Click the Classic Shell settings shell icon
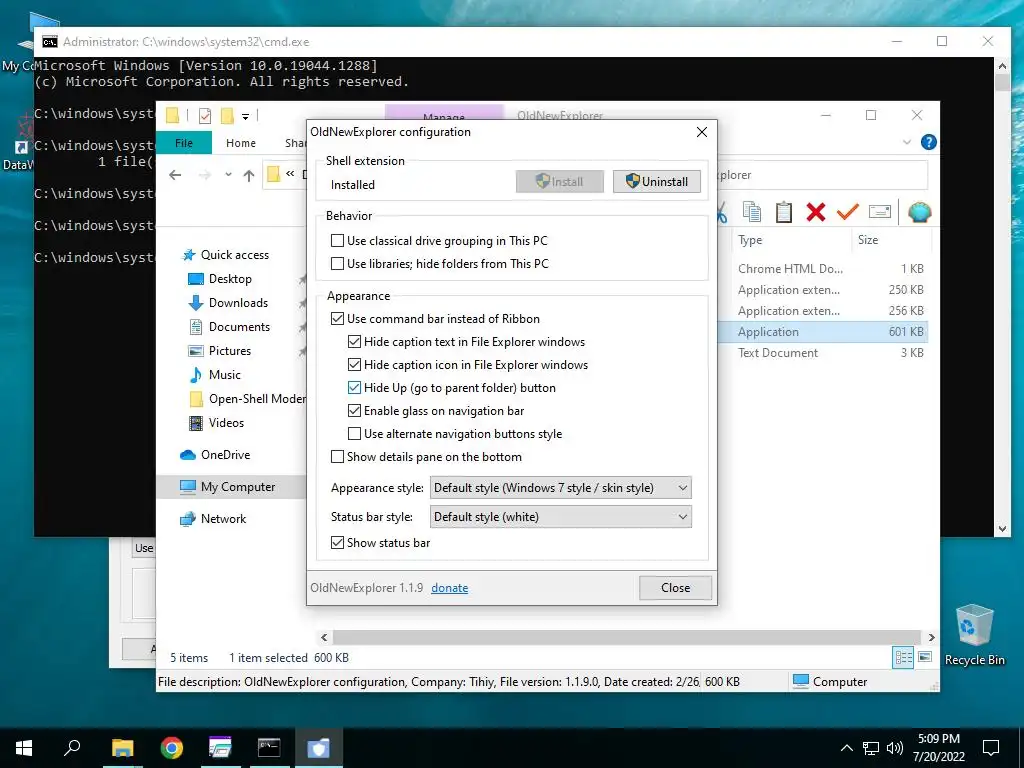Viewport: 1024px width, 768px height. click(920, 212)
